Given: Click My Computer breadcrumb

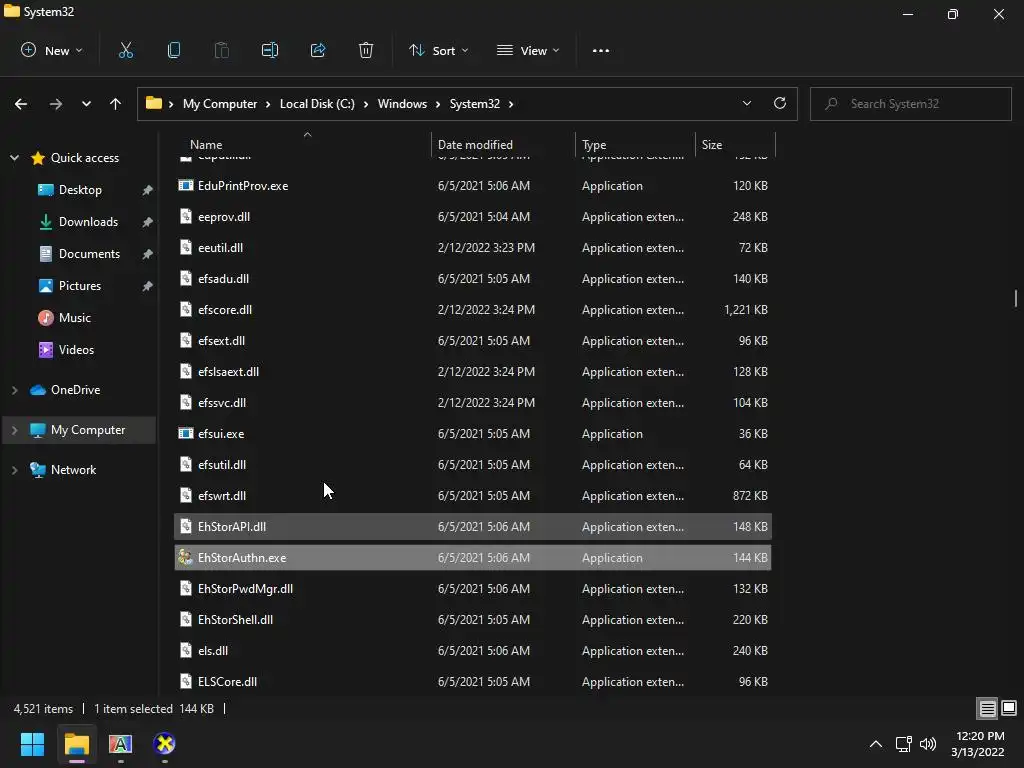Looking at the screenshot, I should 220,104.
